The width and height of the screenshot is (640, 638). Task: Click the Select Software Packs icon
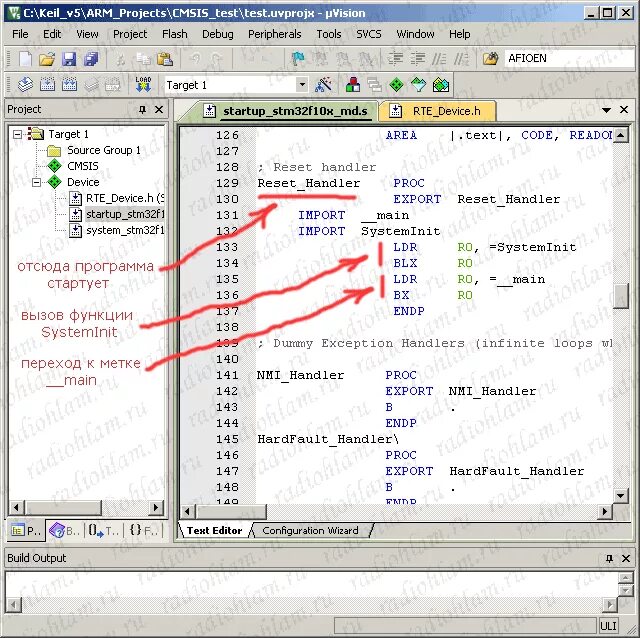click(418, 85)
